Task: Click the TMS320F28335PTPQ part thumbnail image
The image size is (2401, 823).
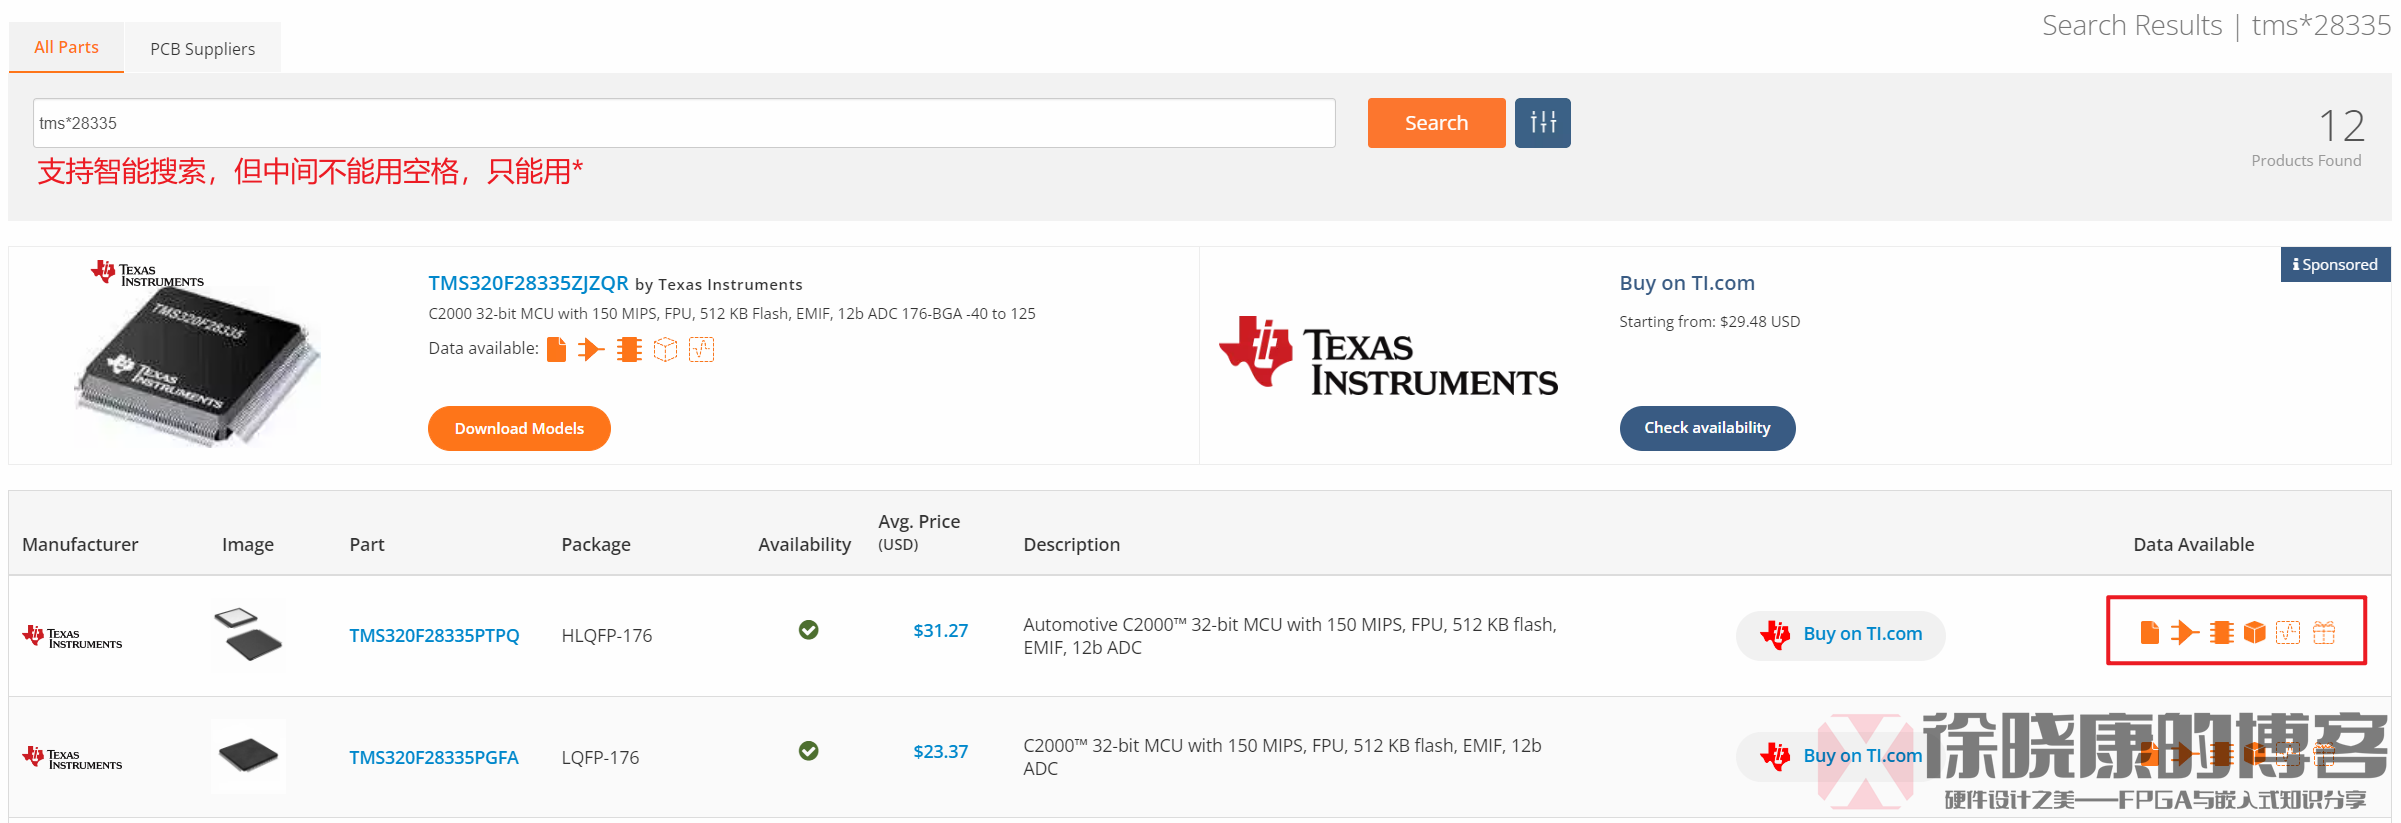Action: click(x=248, y=635)
